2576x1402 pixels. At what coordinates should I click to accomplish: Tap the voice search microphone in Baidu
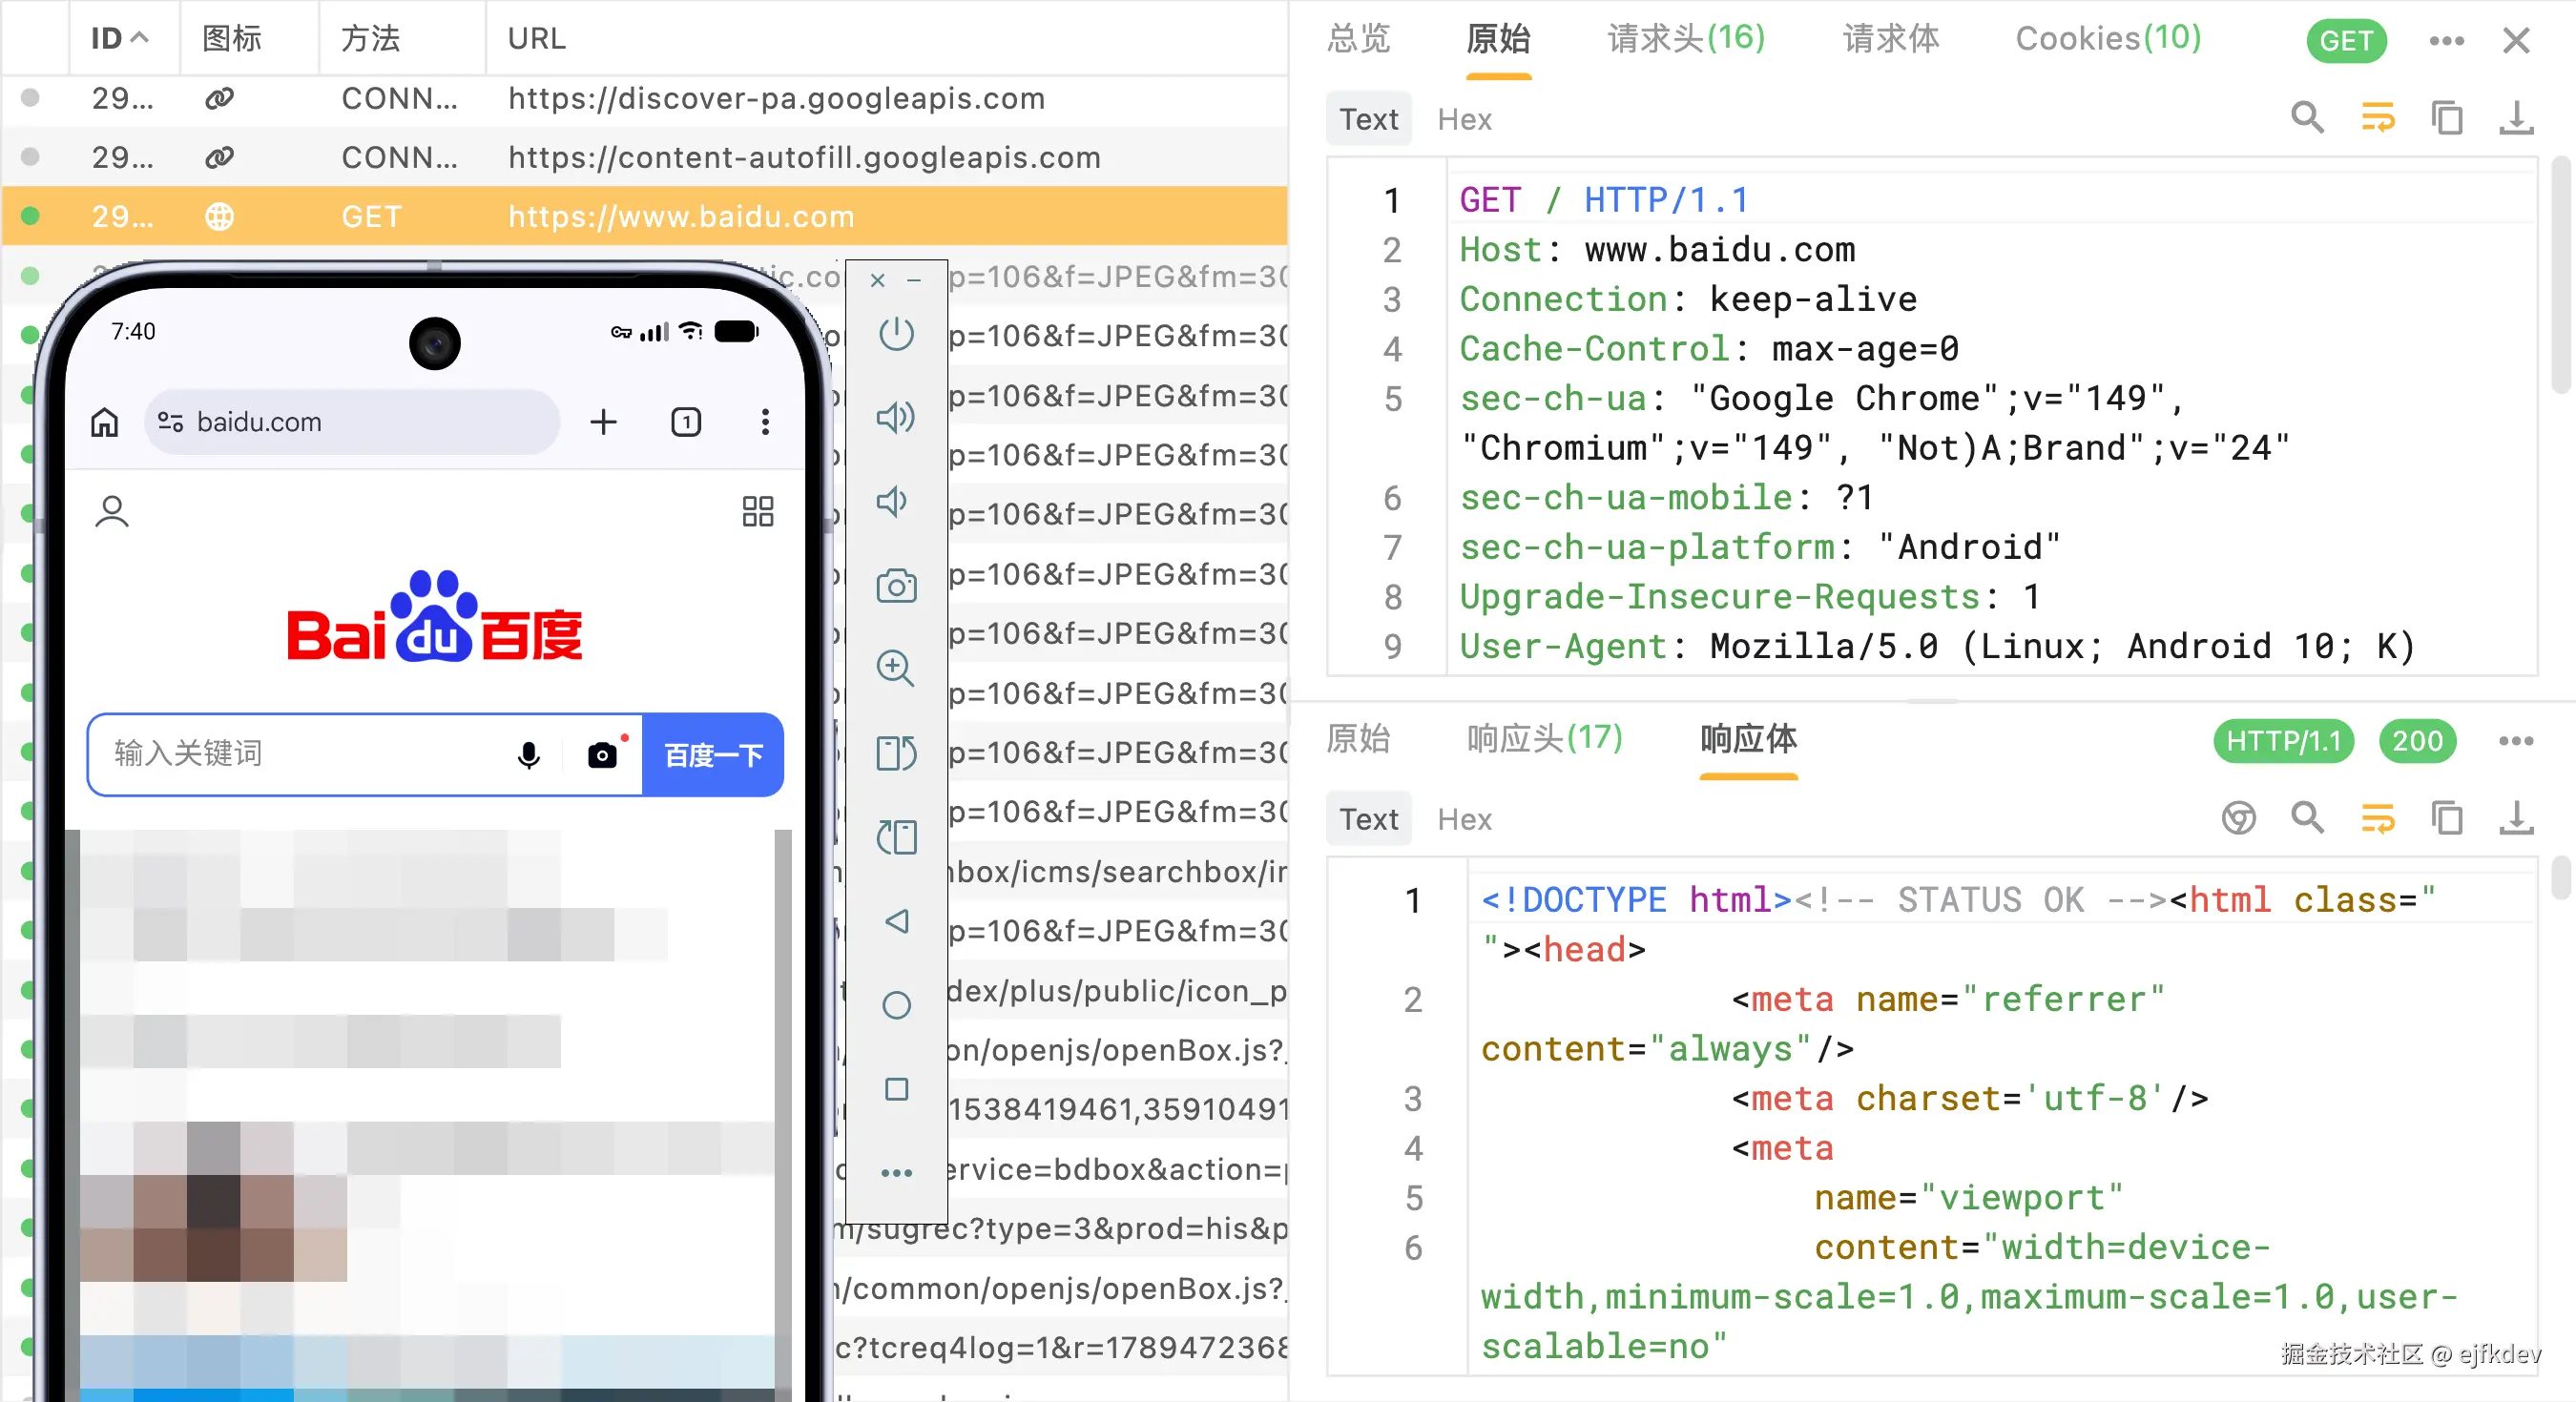tap(529, 755)
